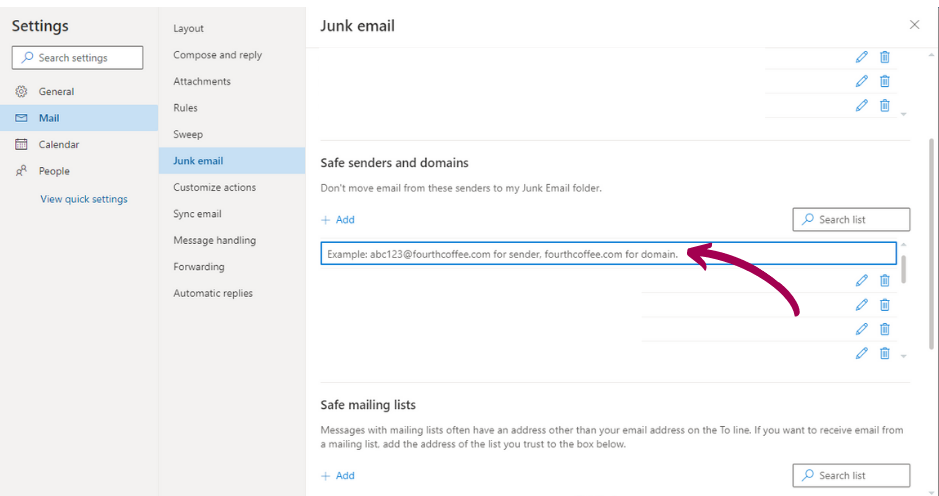Click the safe sender example address input field
The image size is (939, 496).
tap(608, 253)
